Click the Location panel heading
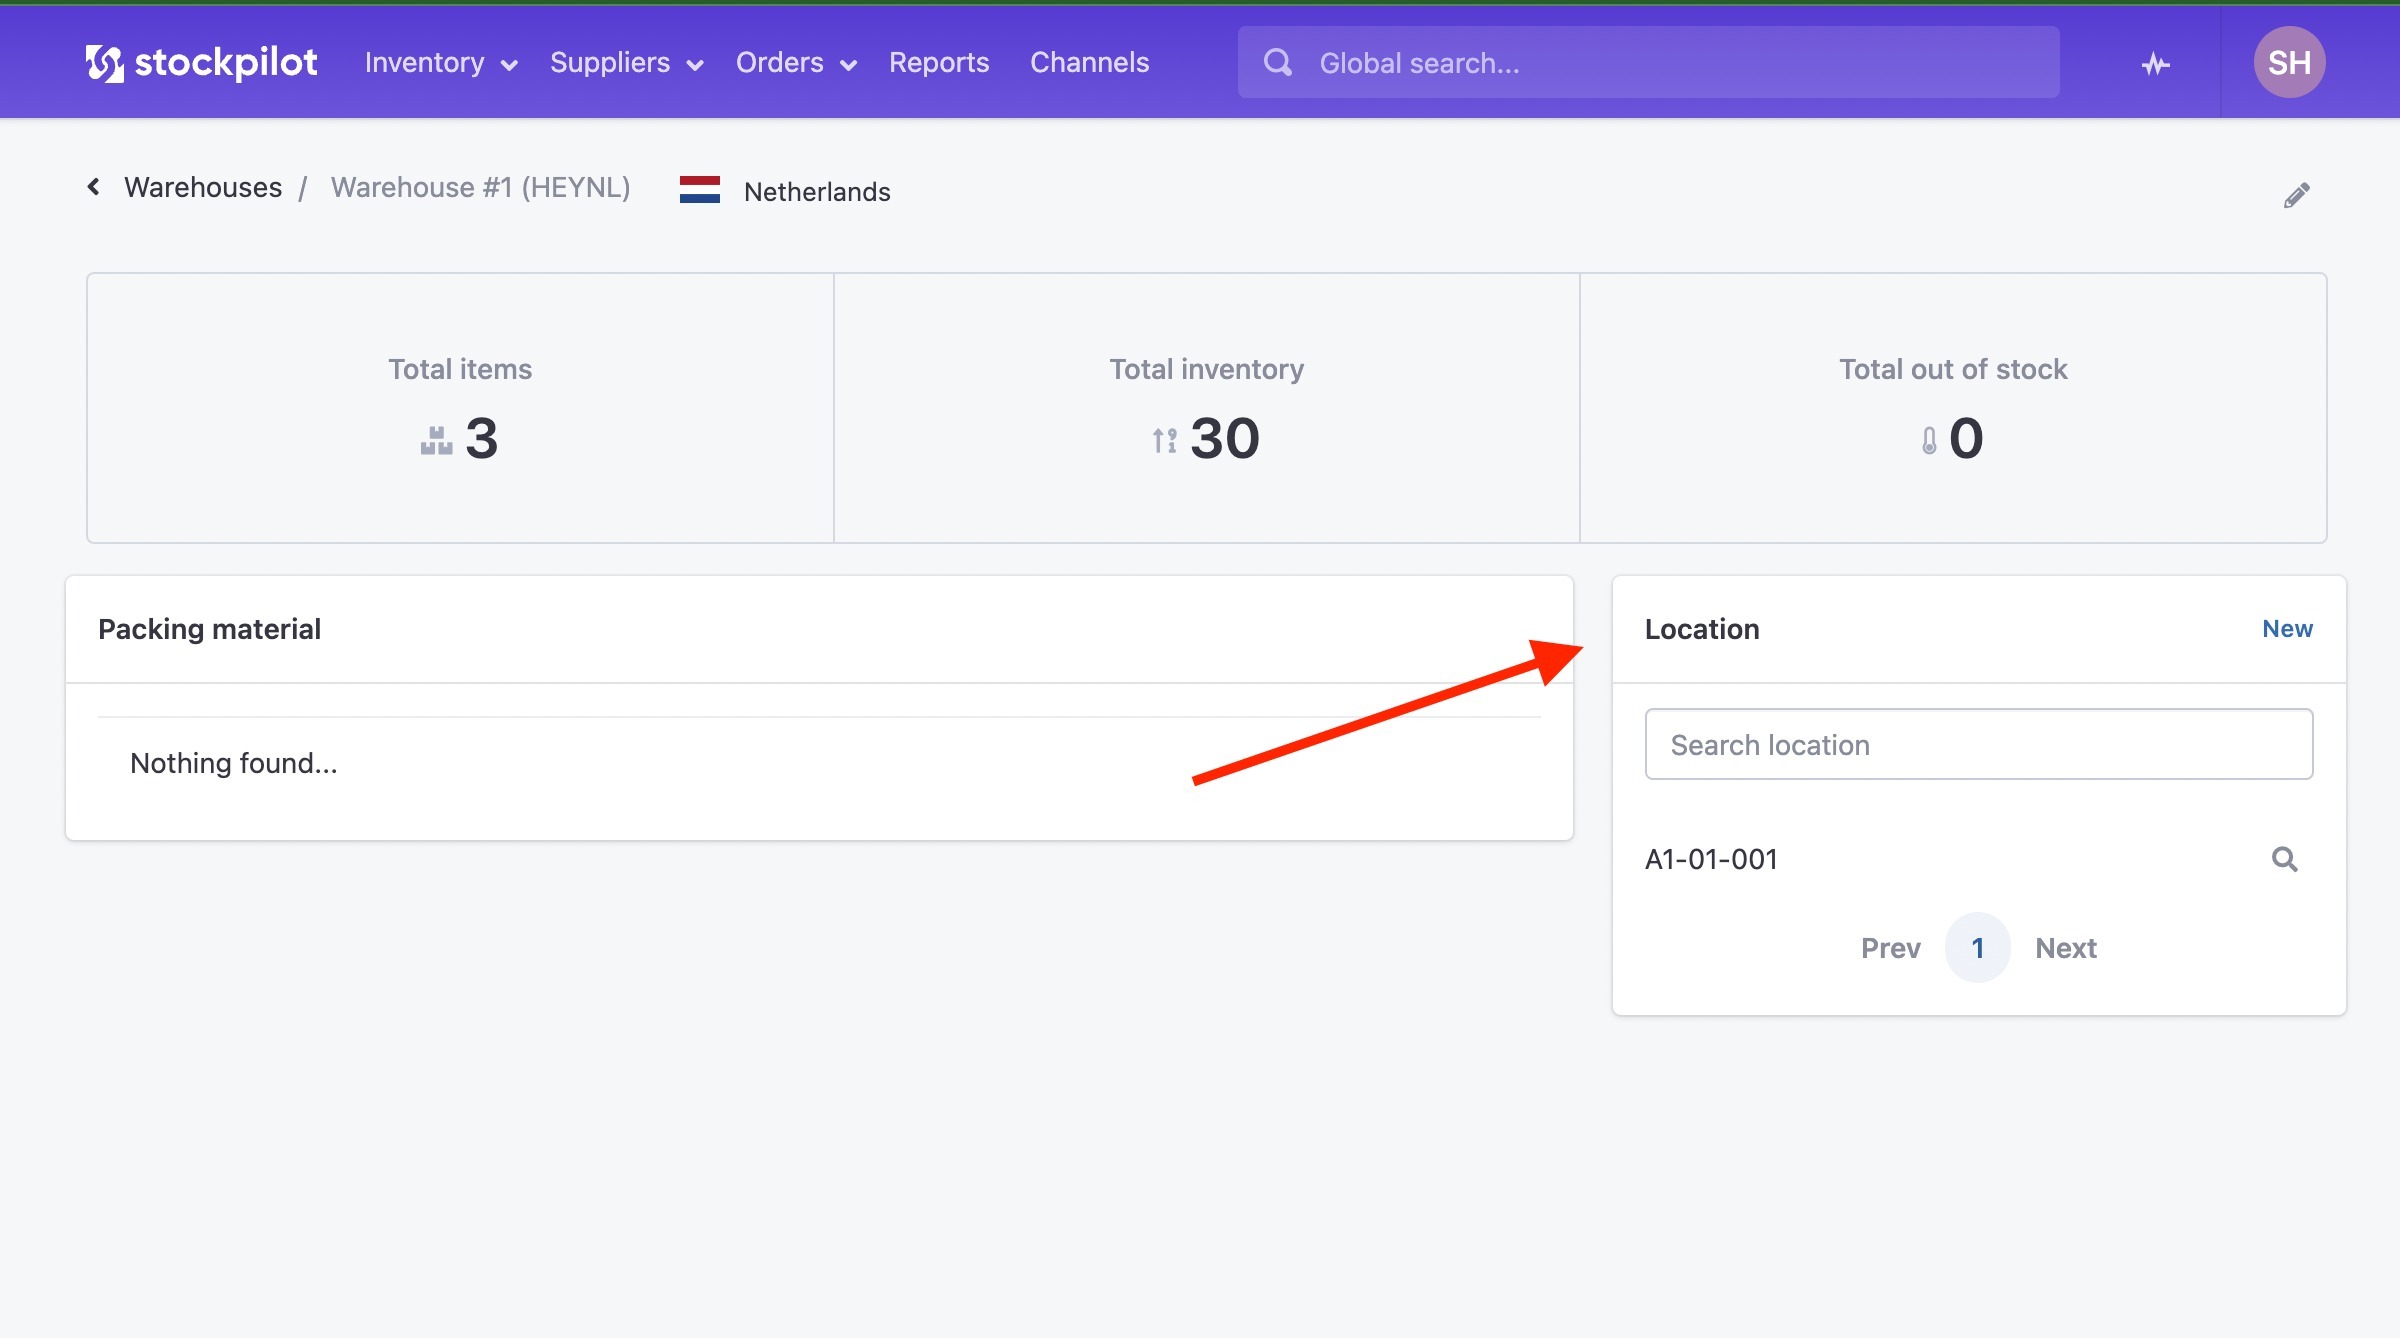The width and height of the screenshot is (2400, 1338). coord(1702,629)
